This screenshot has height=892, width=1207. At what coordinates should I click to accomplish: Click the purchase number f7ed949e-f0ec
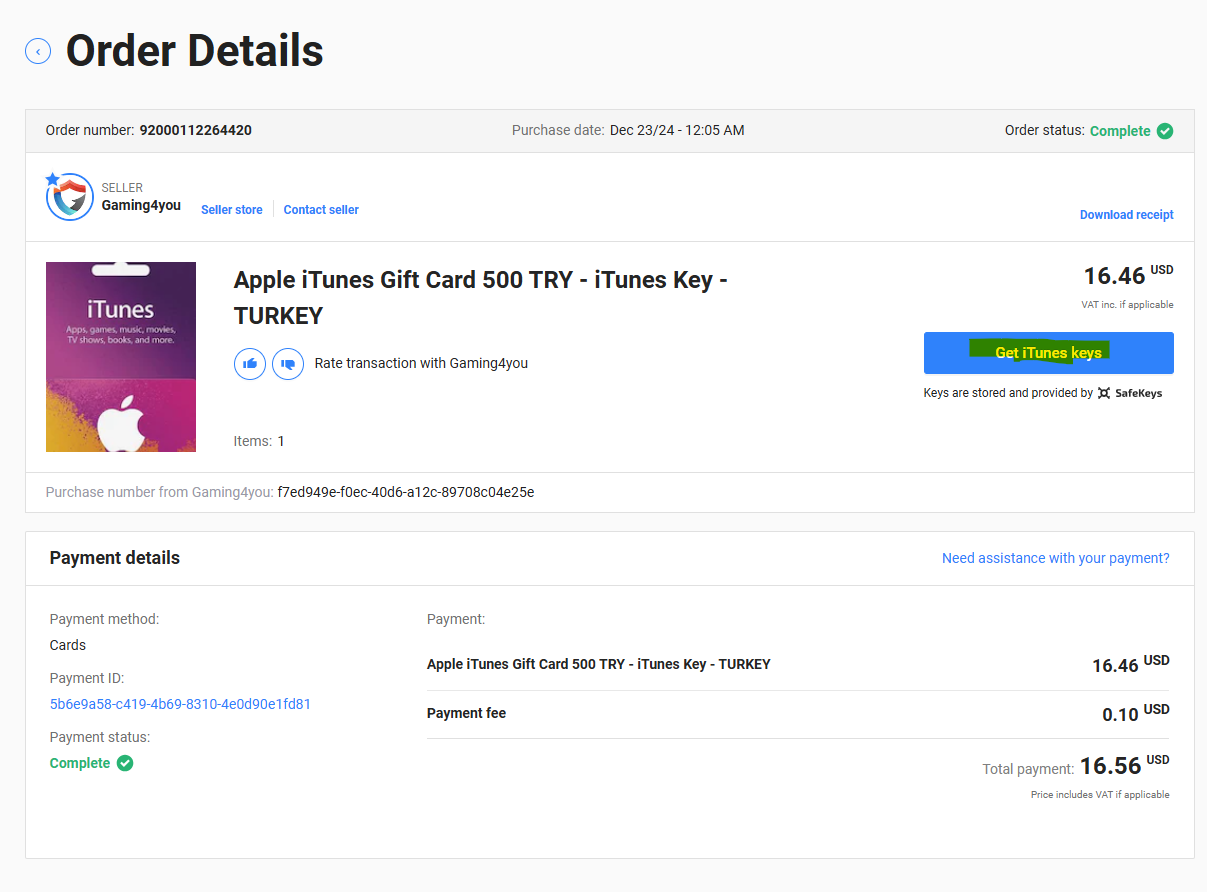click(406, 492)
